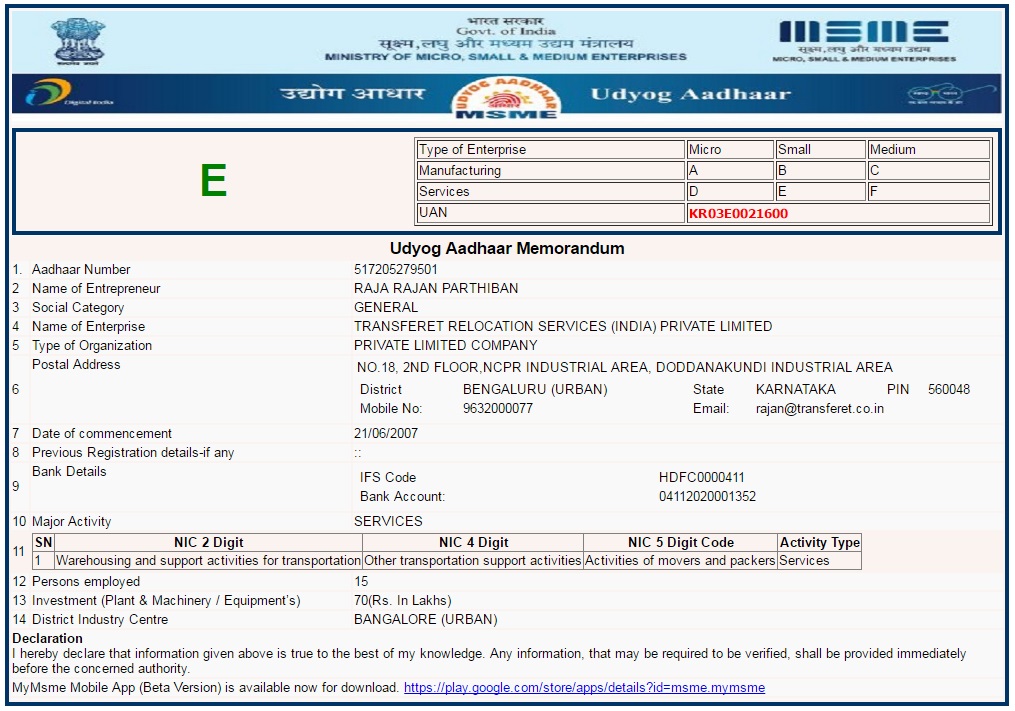Click the UAN label cell
1015x711 pixels.
(550, 213)
